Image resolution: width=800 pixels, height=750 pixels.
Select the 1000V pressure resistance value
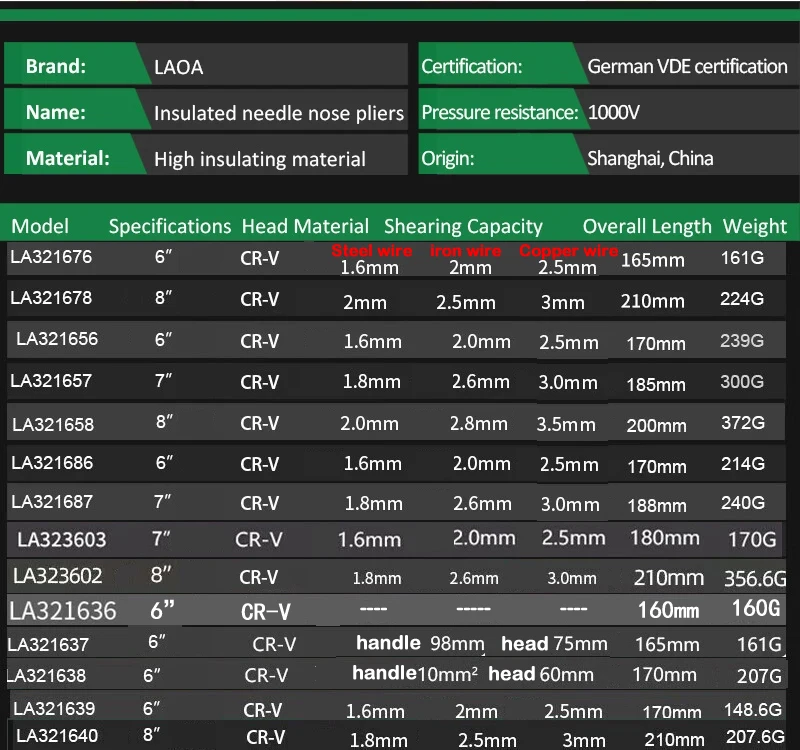pyautogui.click(x=613, y=112)
